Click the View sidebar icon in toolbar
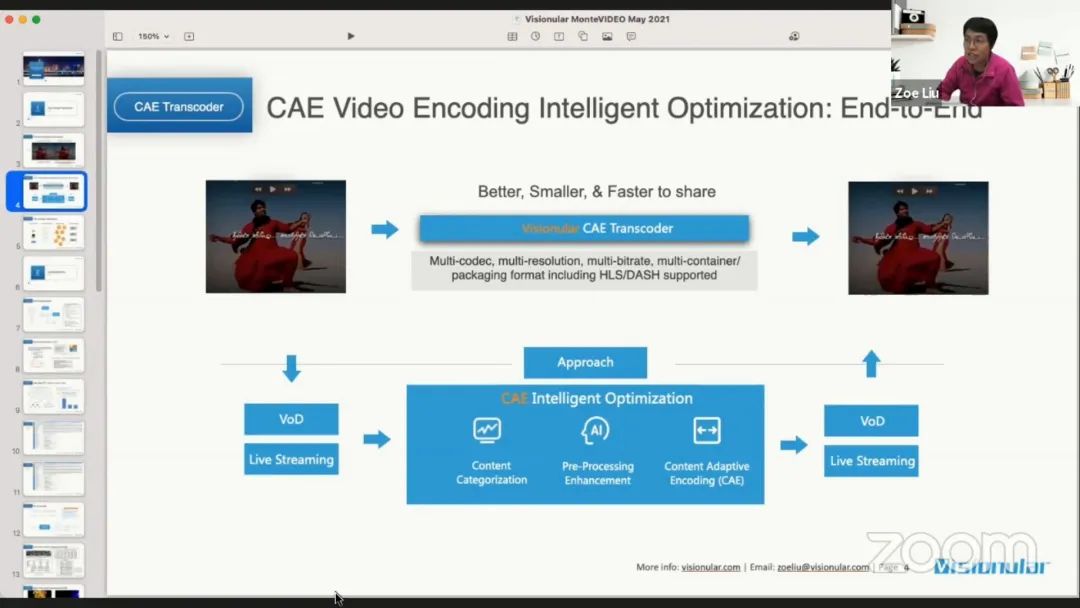The height and width of the screenshot is (608, 1080). [117, 36]
